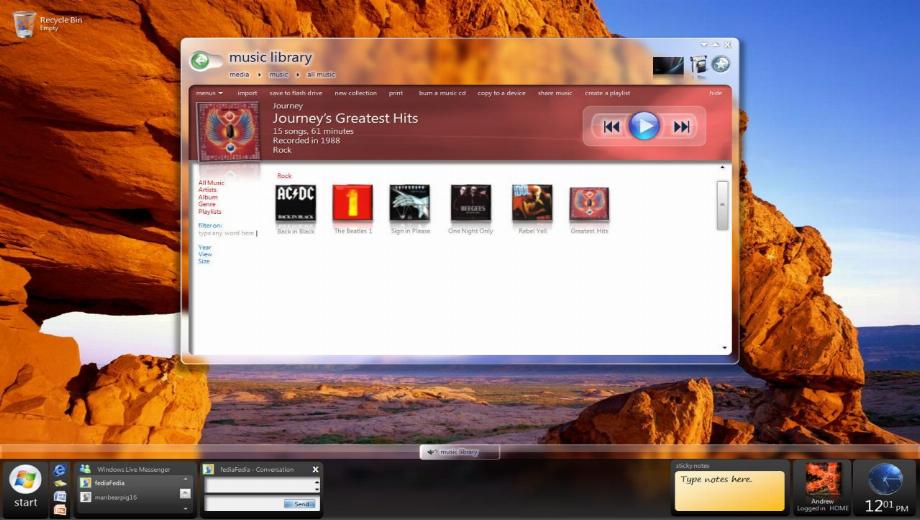Click import in the command bar

pos(247,93)
